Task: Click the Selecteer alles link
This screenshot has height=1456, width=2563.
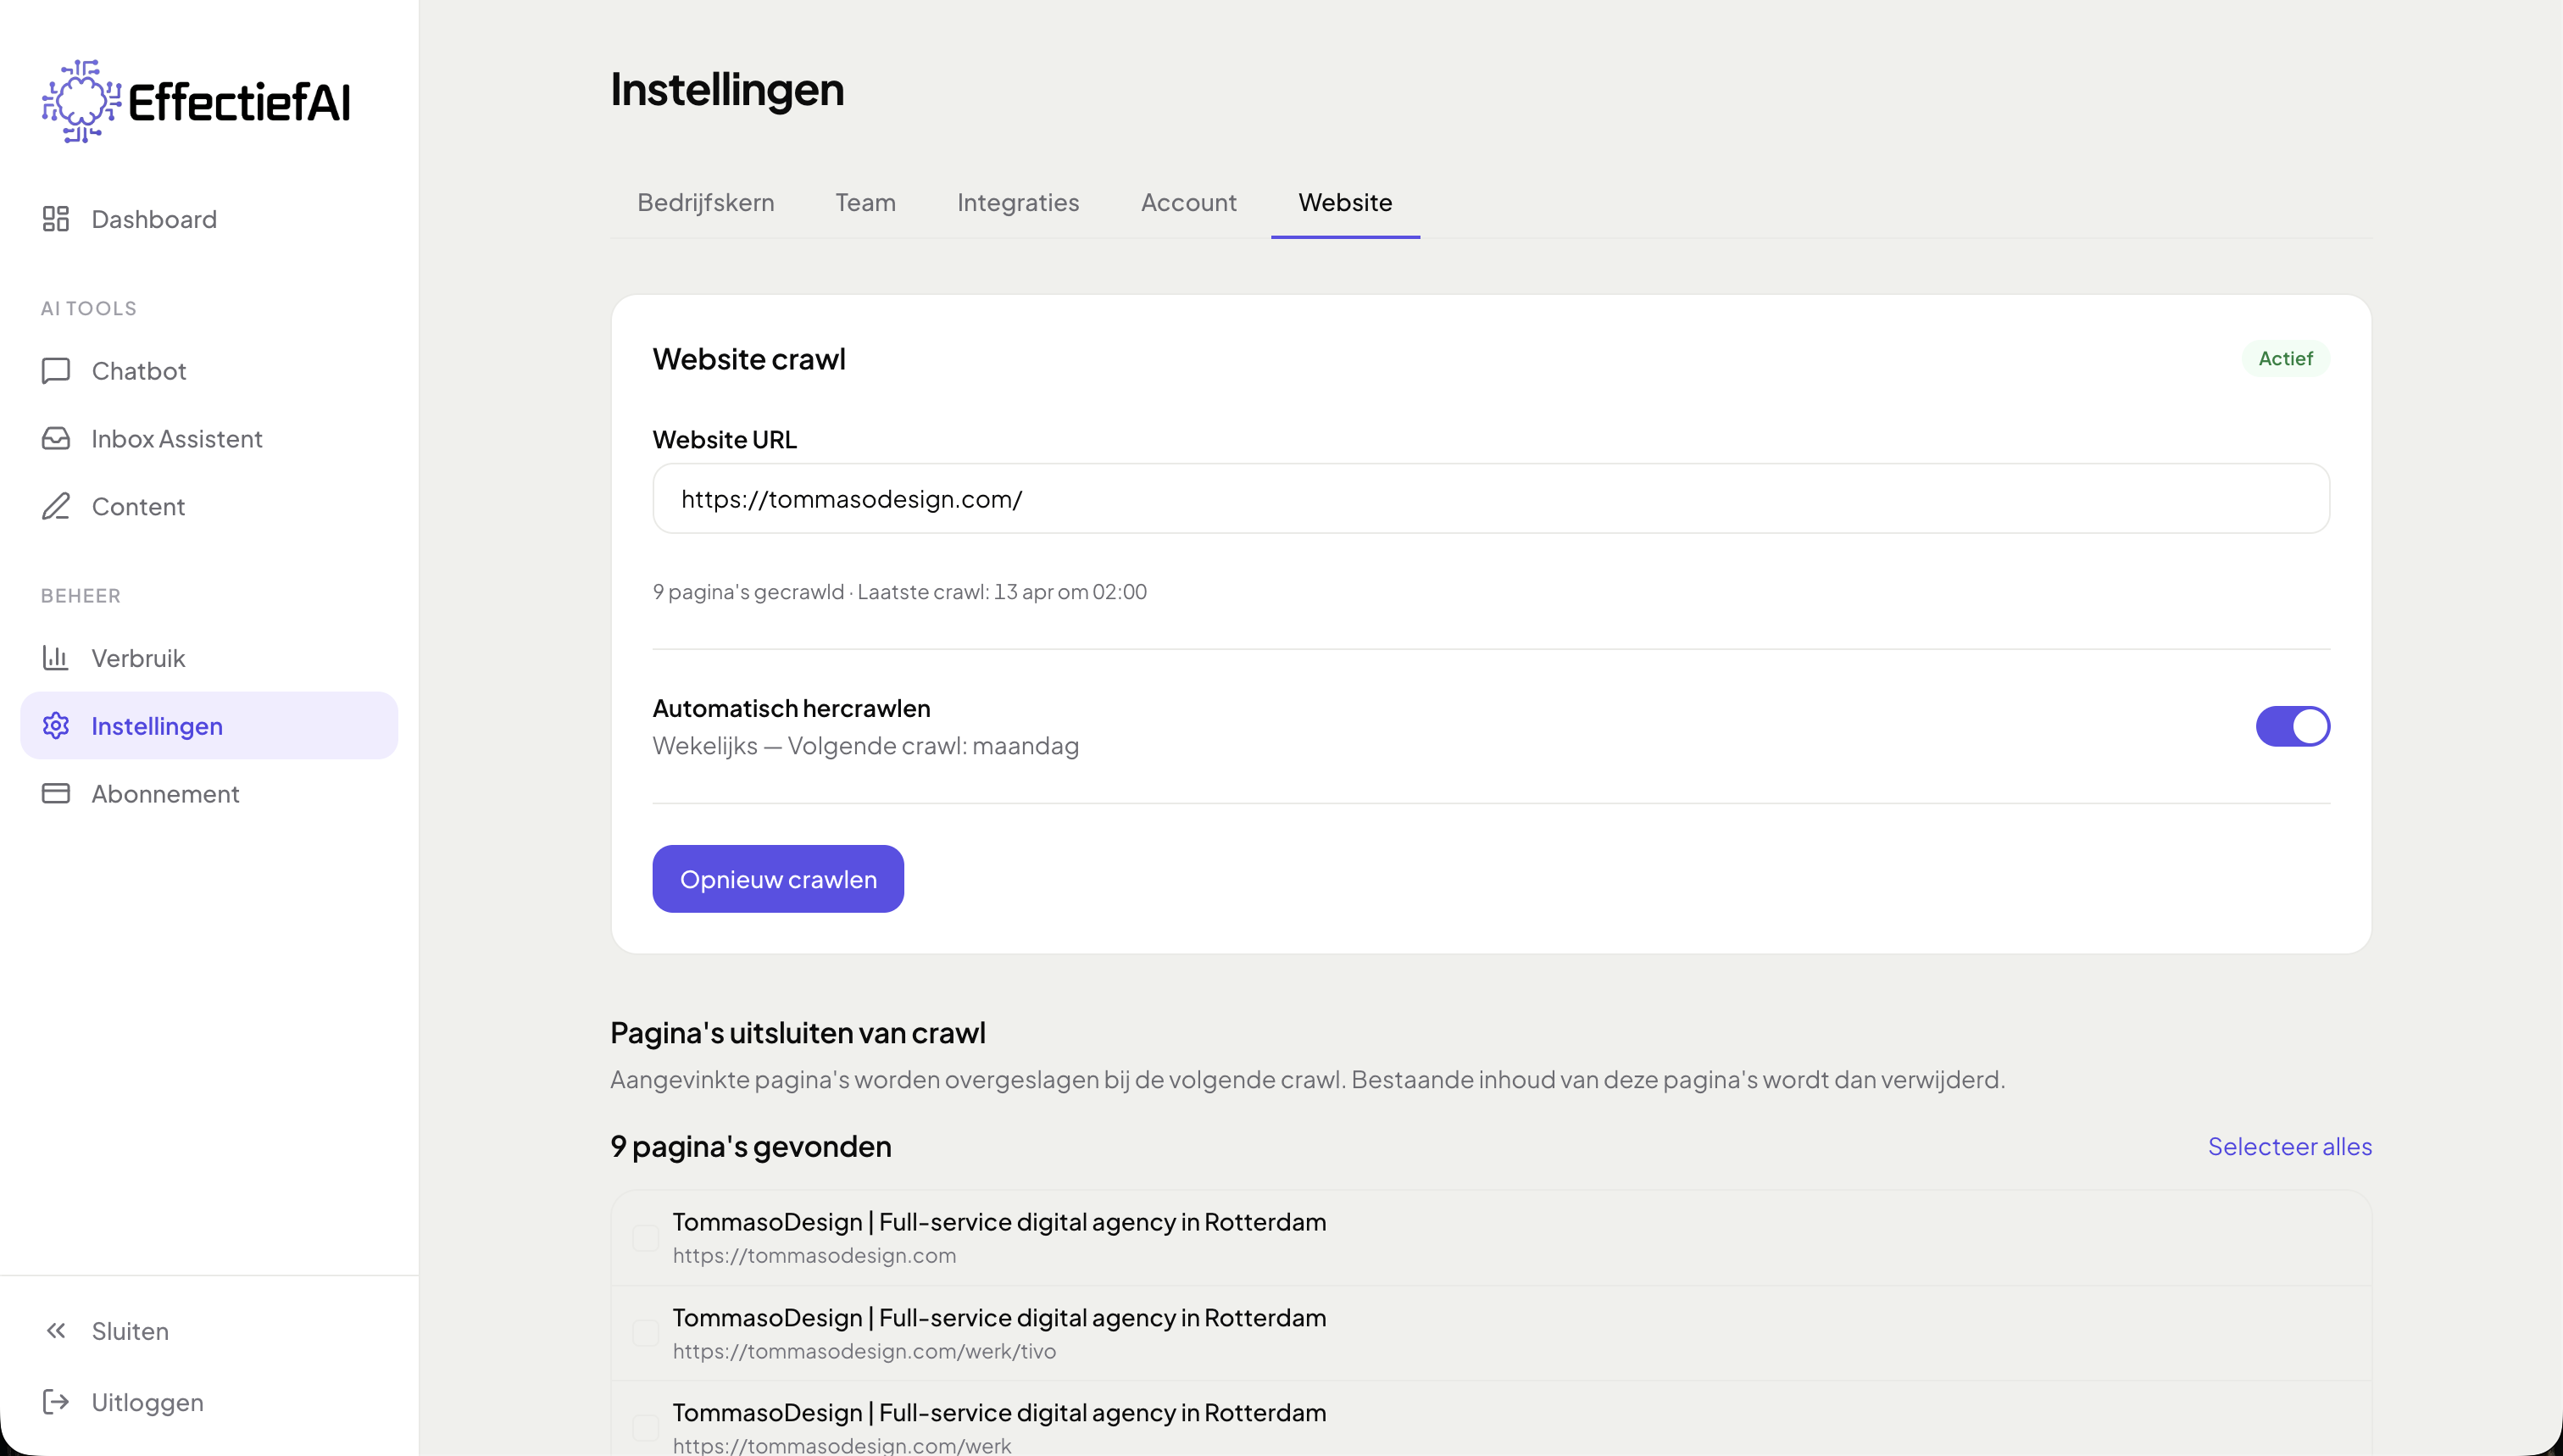Action: 2289,1147
